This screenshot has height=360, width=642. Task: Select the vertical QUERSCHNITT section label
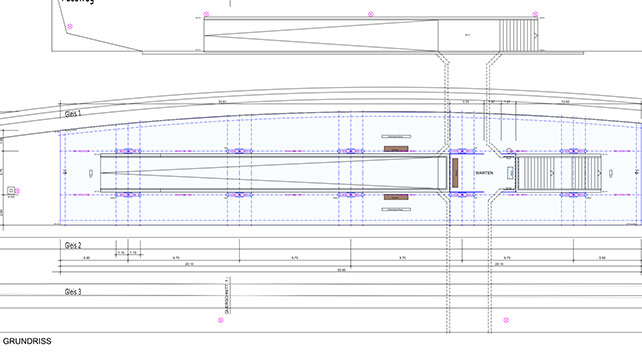[228, 295]
